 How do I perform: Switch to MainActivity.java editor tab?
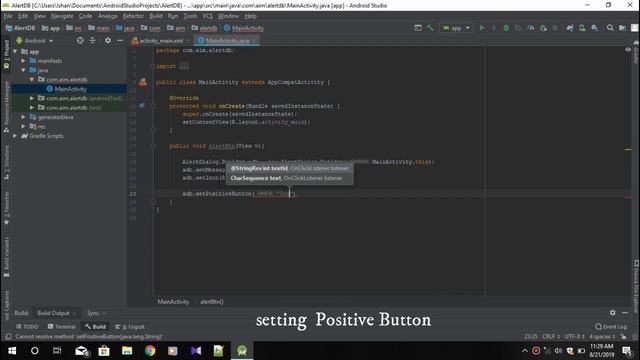227,41
